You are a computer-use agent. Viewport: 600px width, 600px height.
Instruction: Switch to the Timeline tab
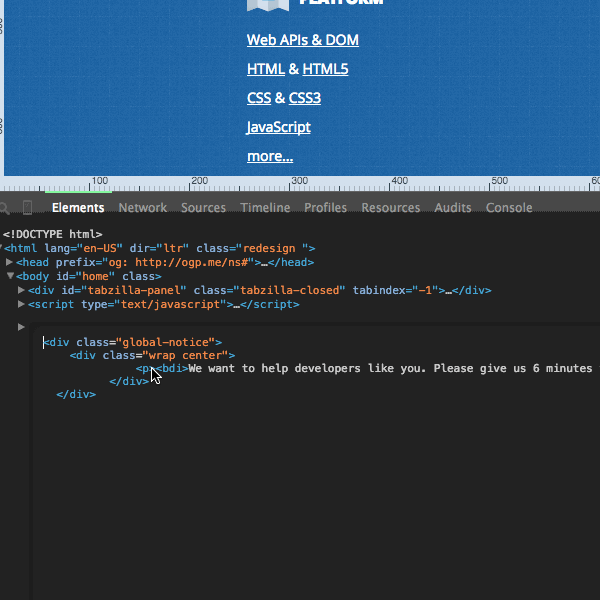coord(265,207)
